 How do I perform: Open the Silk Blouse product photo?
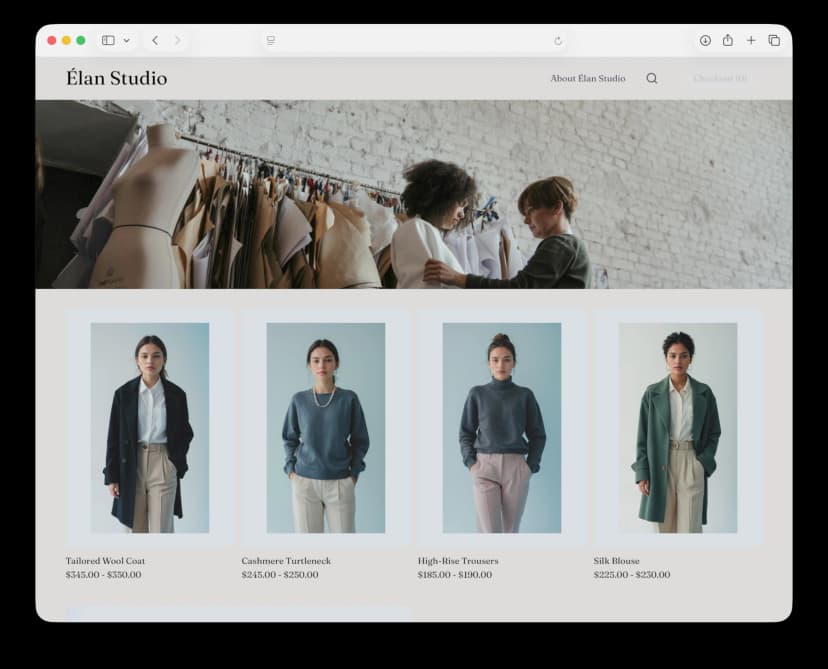tap(678, 427)
